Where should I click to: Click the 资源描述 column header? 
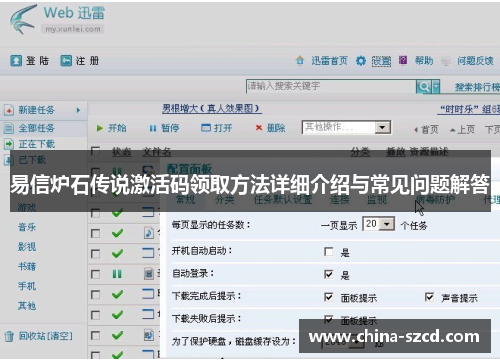(429, 152)
